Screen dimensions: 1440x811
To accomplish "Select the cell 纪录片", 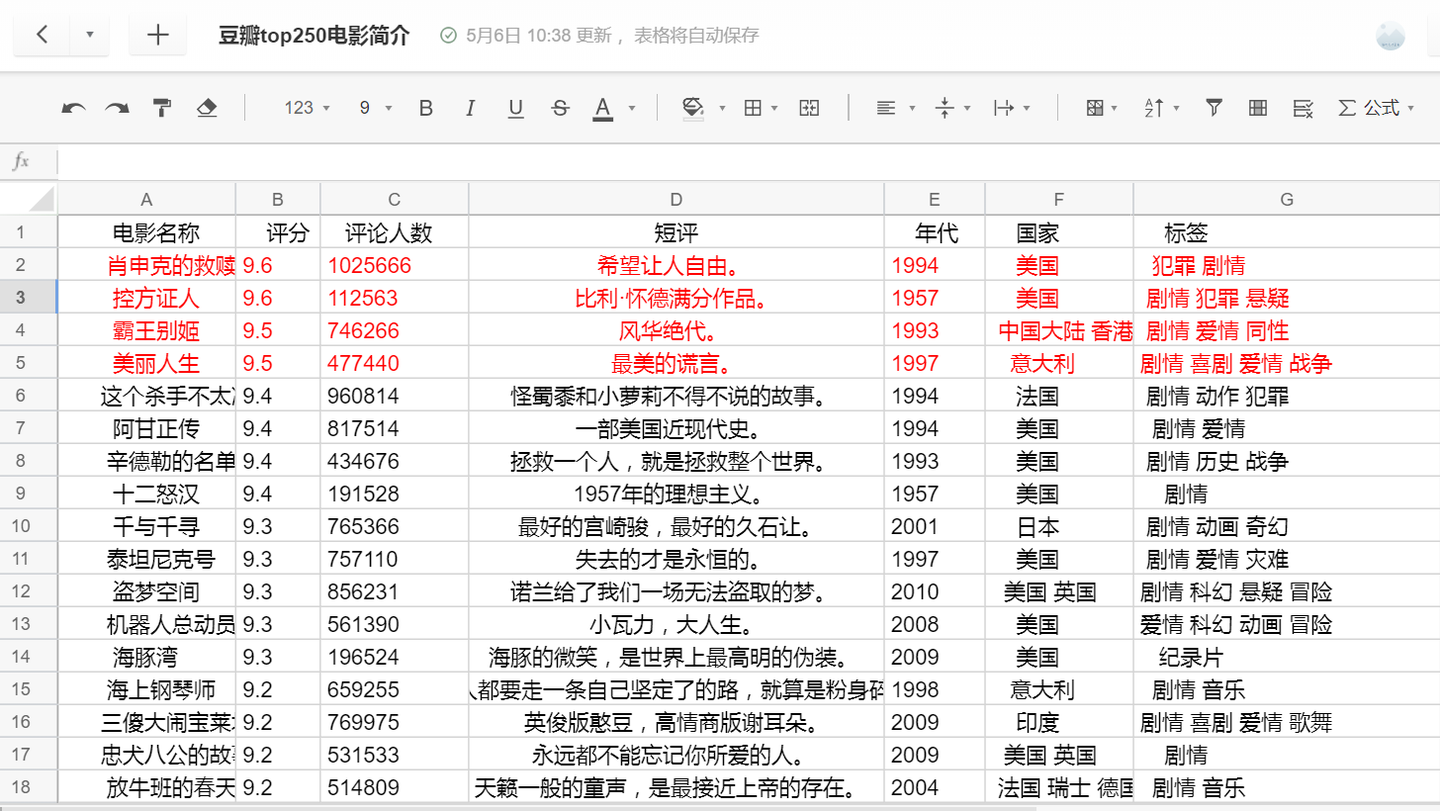I will [x=1286, y=657].
